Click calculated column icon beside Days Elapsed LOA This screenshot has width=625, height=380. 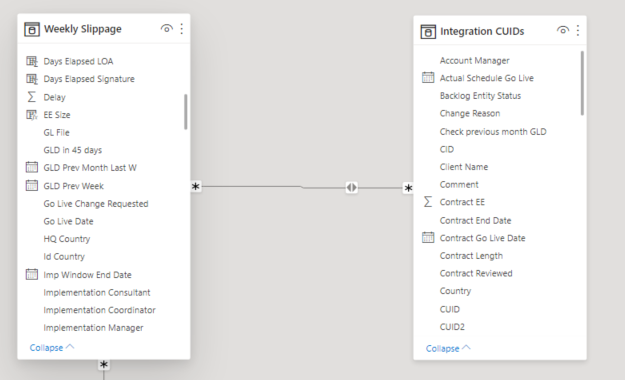point(32,61)
